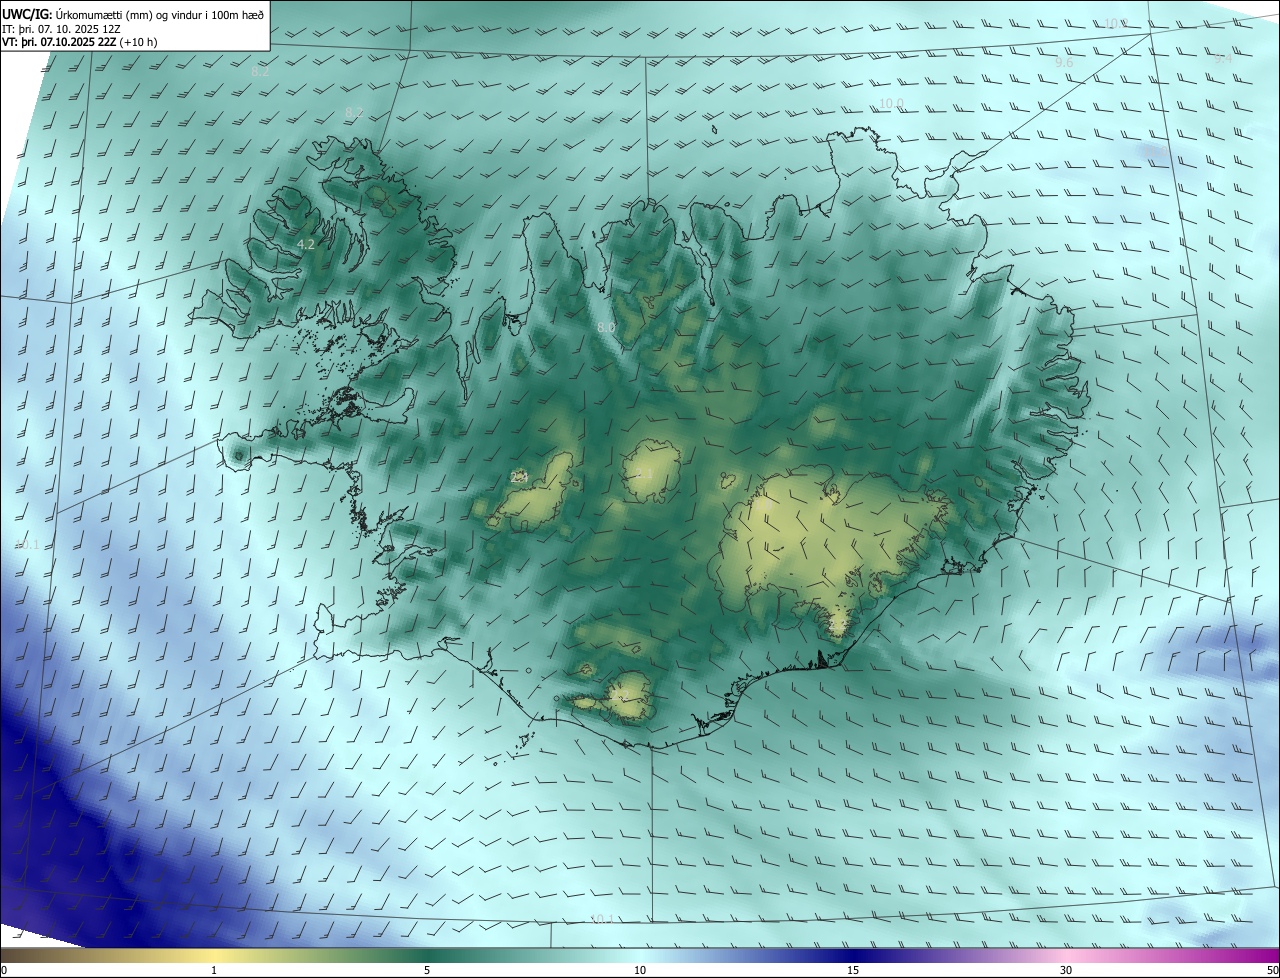Viewport: 1280px width, 978px height.
Task: Click the 5 tick on the color scale
Action: [427, 971]
